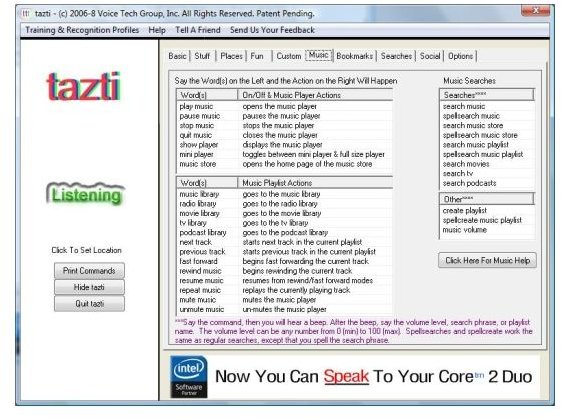Select the 'previous track' row
562x418 pixels.
click(x=285, y=252)
